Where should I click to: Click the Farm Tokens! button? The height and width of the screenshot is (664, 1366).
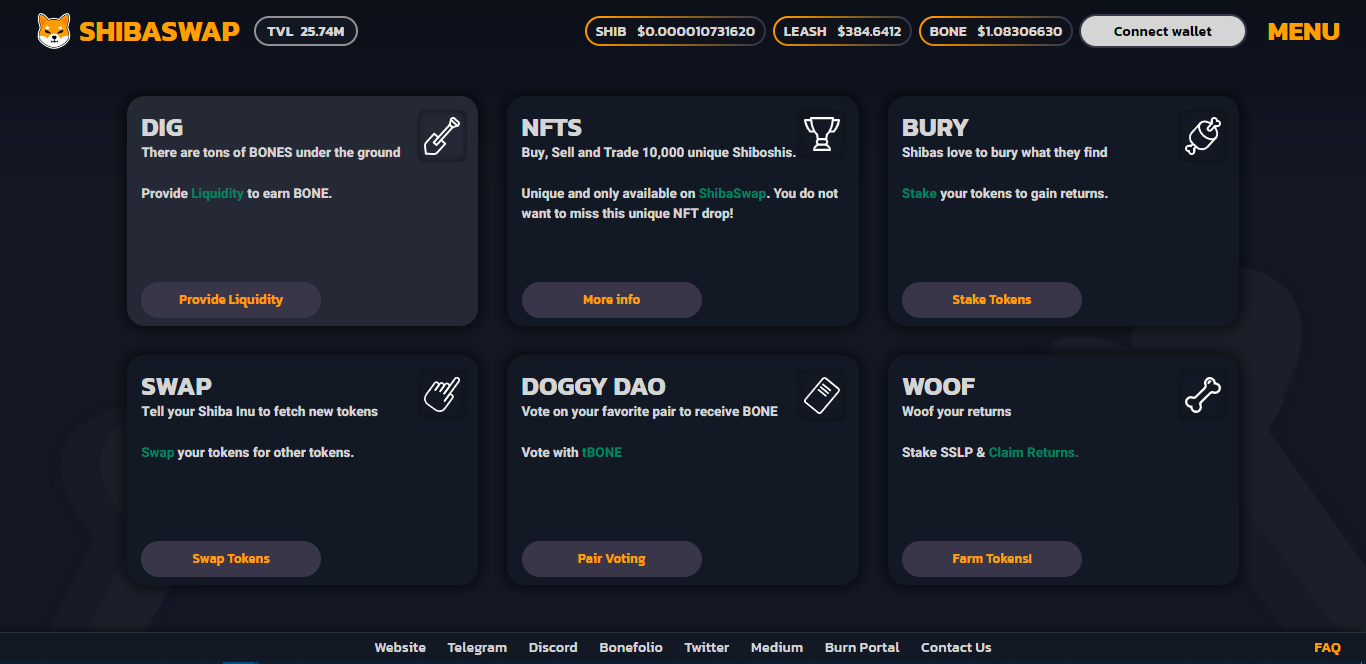pyautogui.click(x=992, y=559)
